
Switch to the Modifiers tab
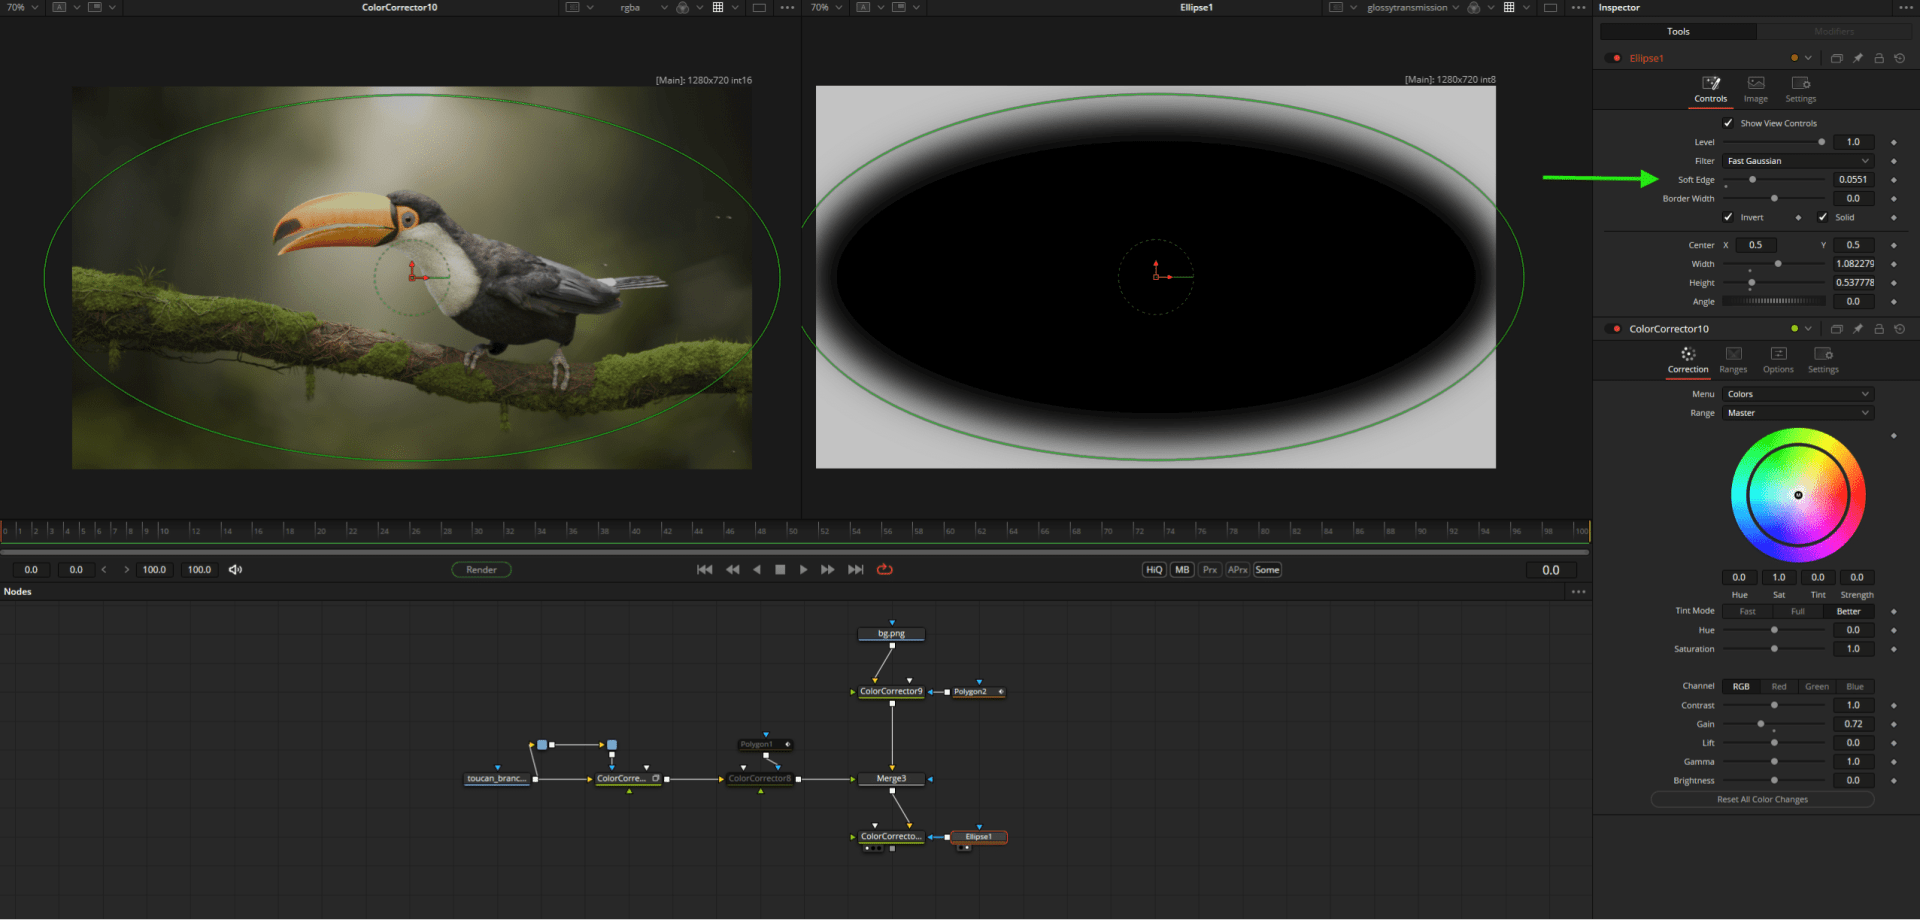(1834, 32)
